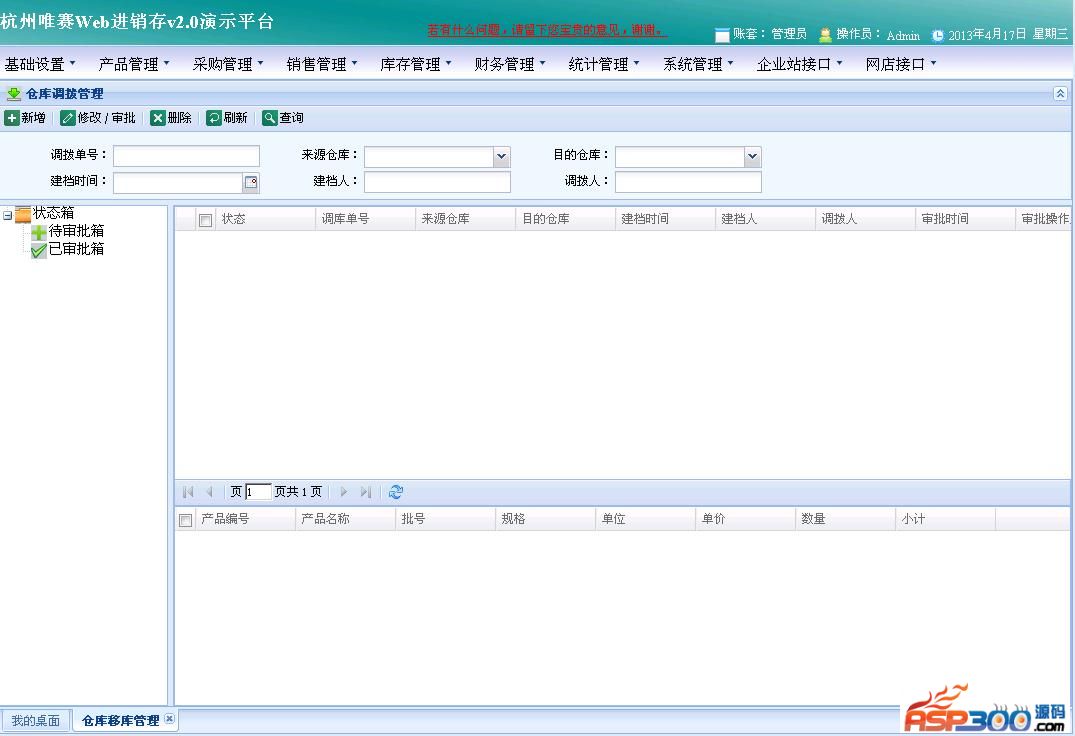
Task: Click the 删除 delete icon
Action: click(158, 118)
